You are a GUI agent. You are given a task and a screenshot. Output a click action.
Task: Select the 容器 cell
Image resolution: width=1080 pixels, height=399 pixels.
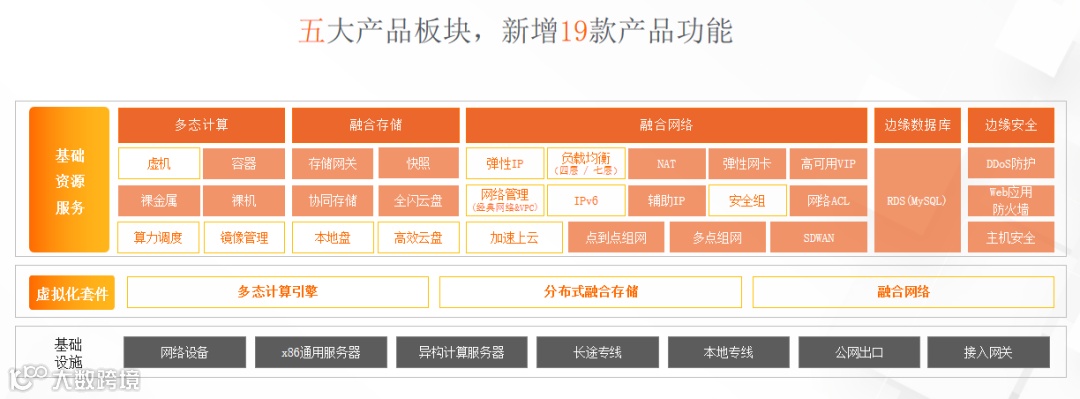244,163
